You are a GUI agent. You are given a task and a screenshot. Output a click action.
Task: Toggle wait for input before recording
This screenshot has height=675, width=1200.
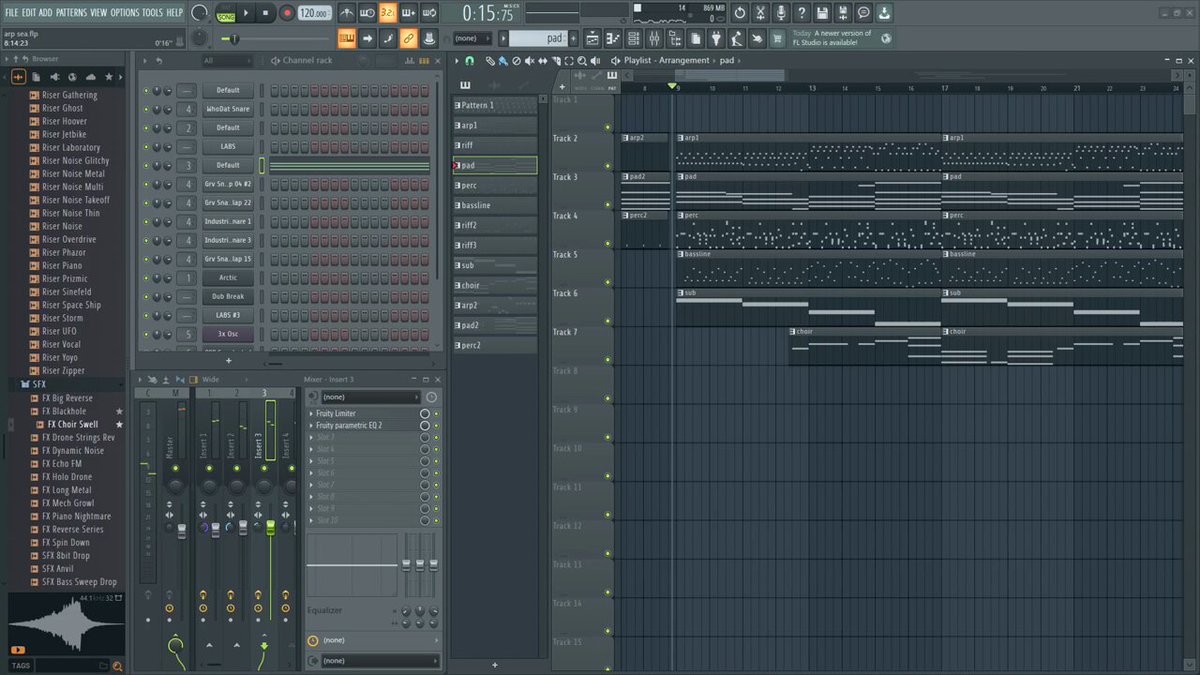(367, 13)
